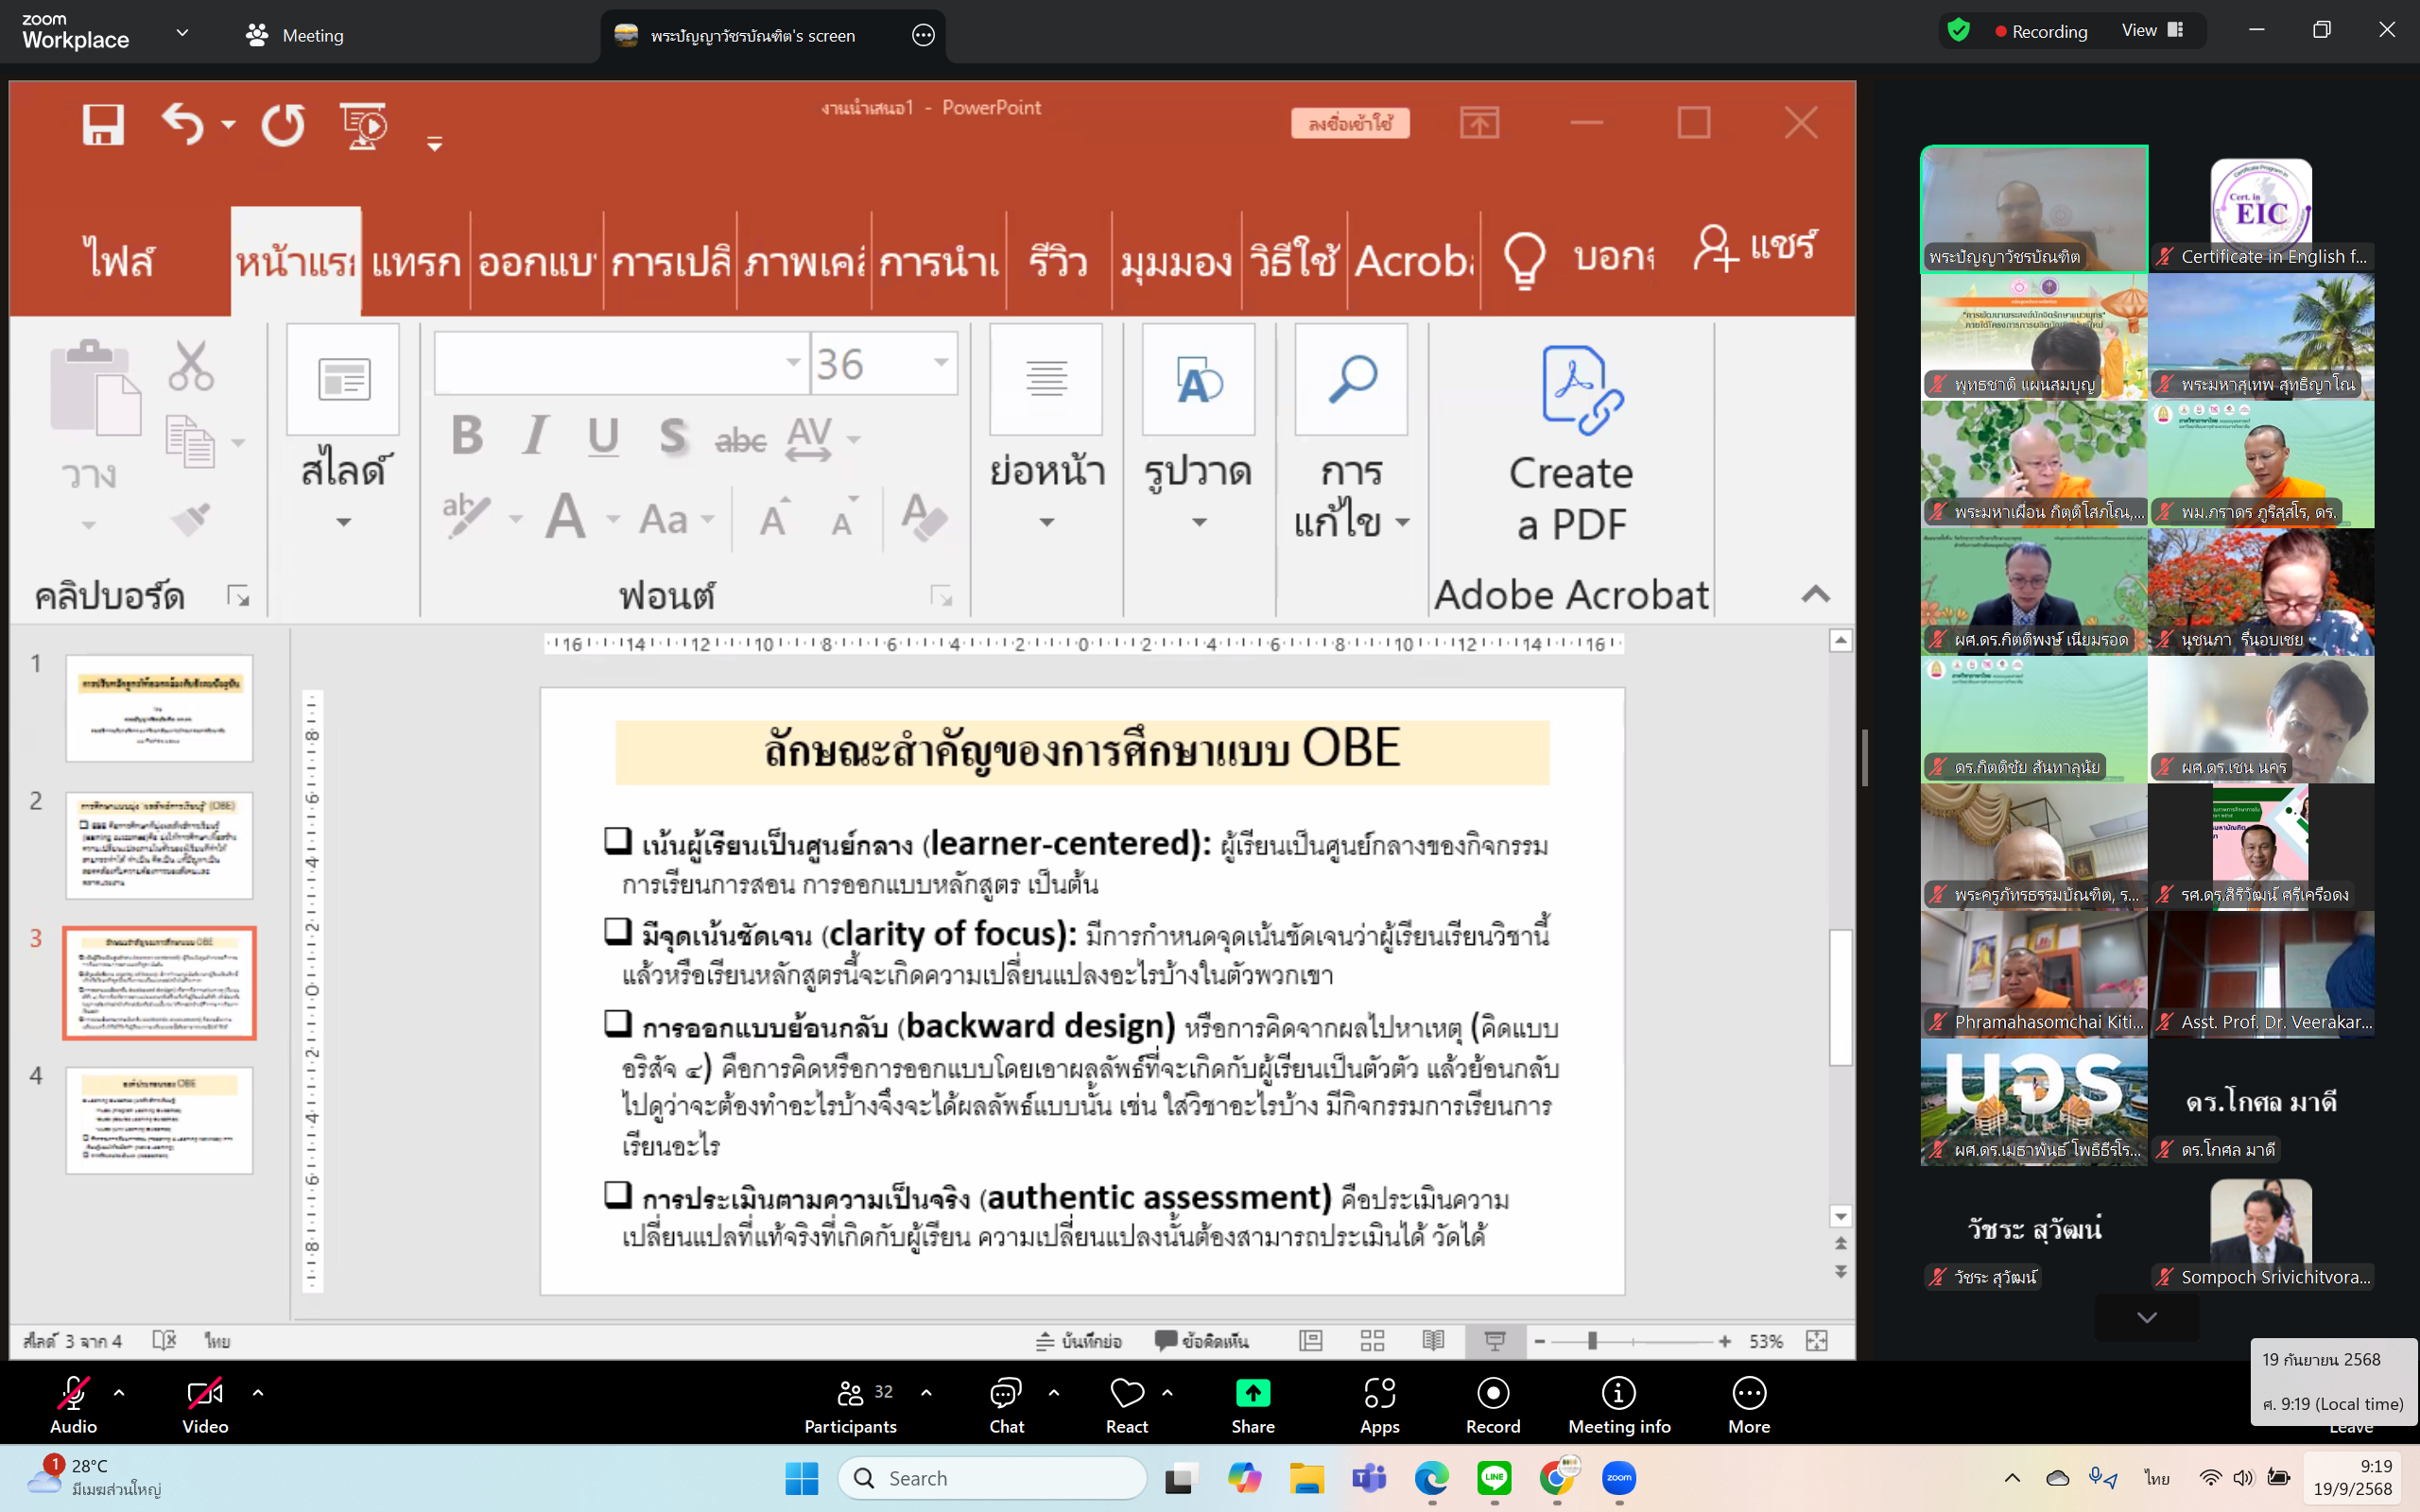Toggle text Shadow formatting

673,436
